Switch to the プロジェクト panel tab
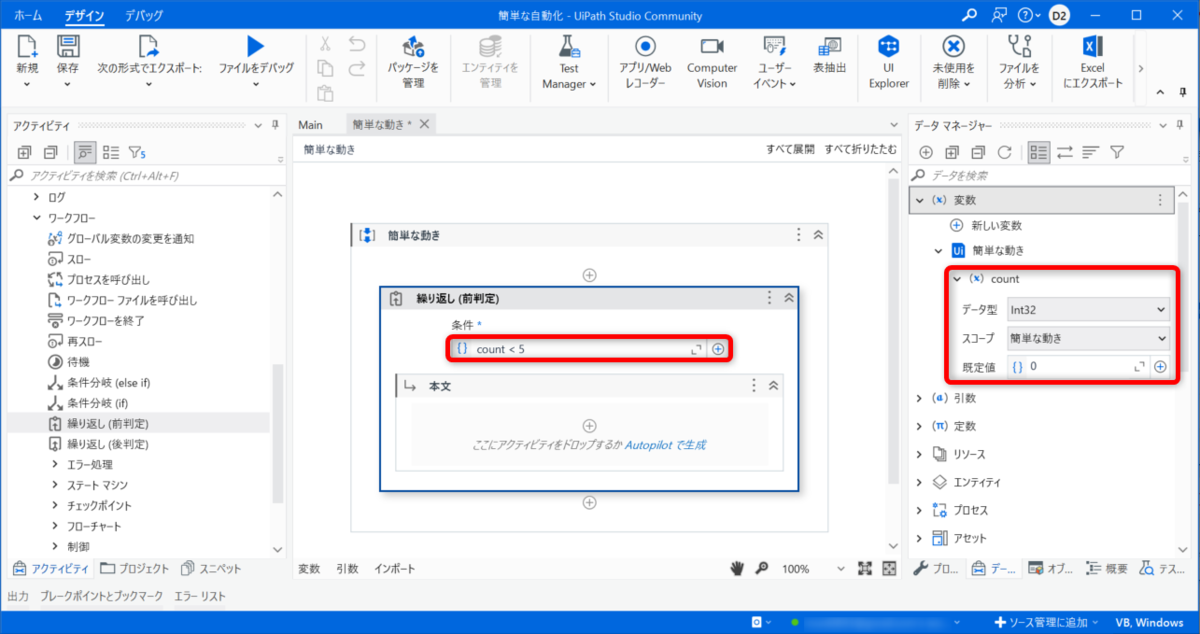Image resolution: width=1200 pixels, height=634 pixels. pyautogui.click(x=135, y=568)
